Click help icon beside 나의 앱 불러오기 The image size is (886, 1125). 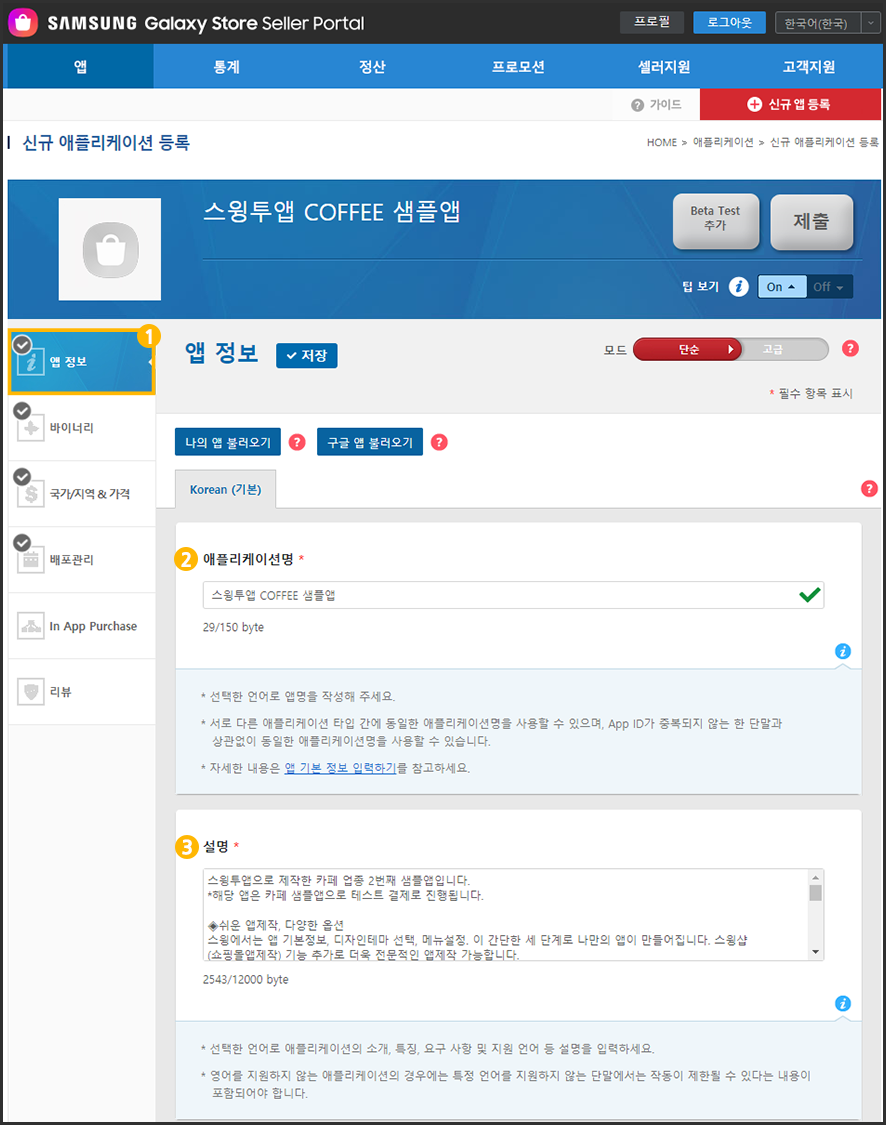pos(297,442)
